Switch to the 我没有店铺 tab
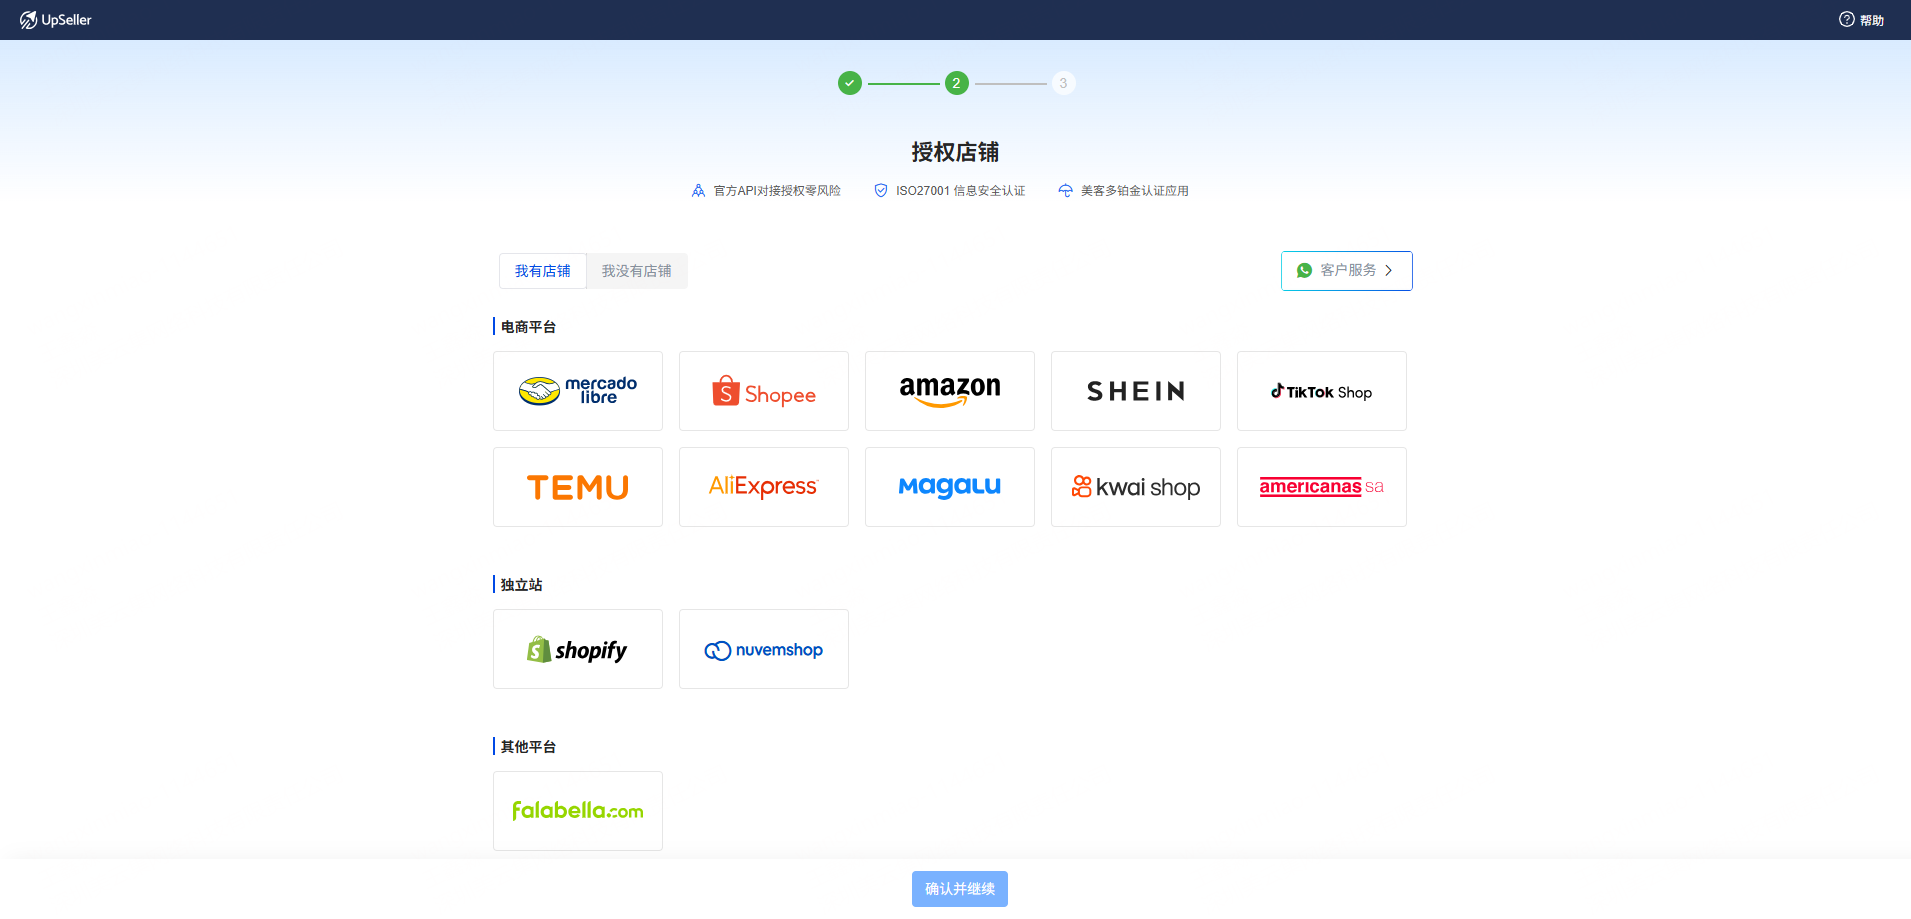This screenshot has width=1911, height=919. click(637, 271)
